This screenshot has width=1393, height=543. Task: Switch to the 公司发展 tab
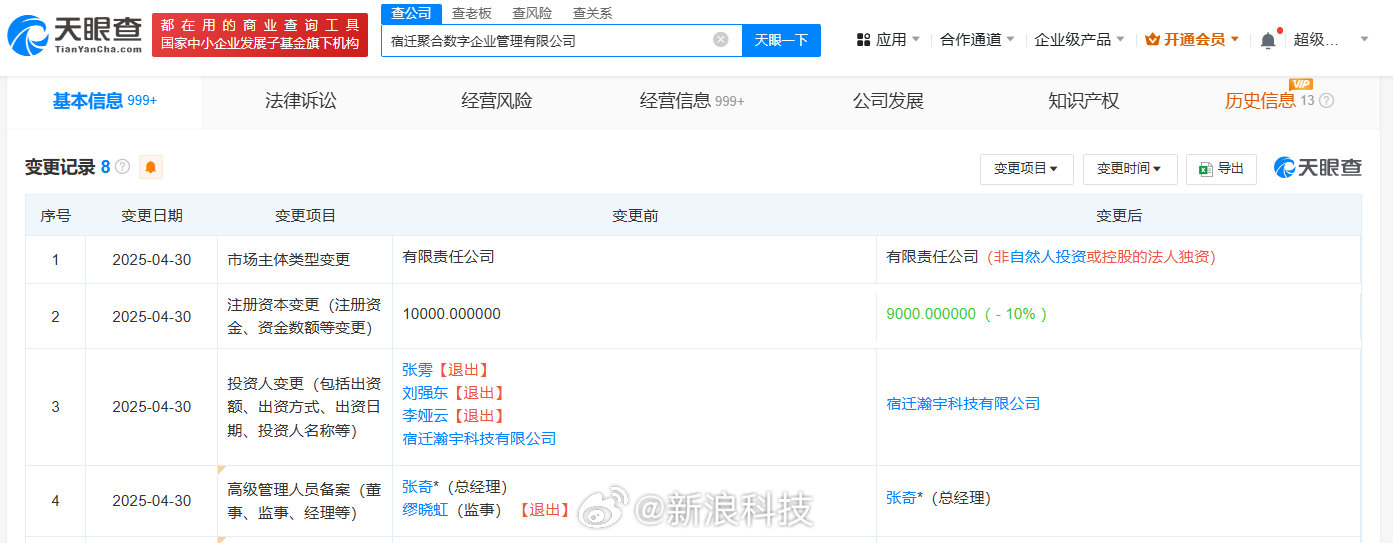point(888,101)
